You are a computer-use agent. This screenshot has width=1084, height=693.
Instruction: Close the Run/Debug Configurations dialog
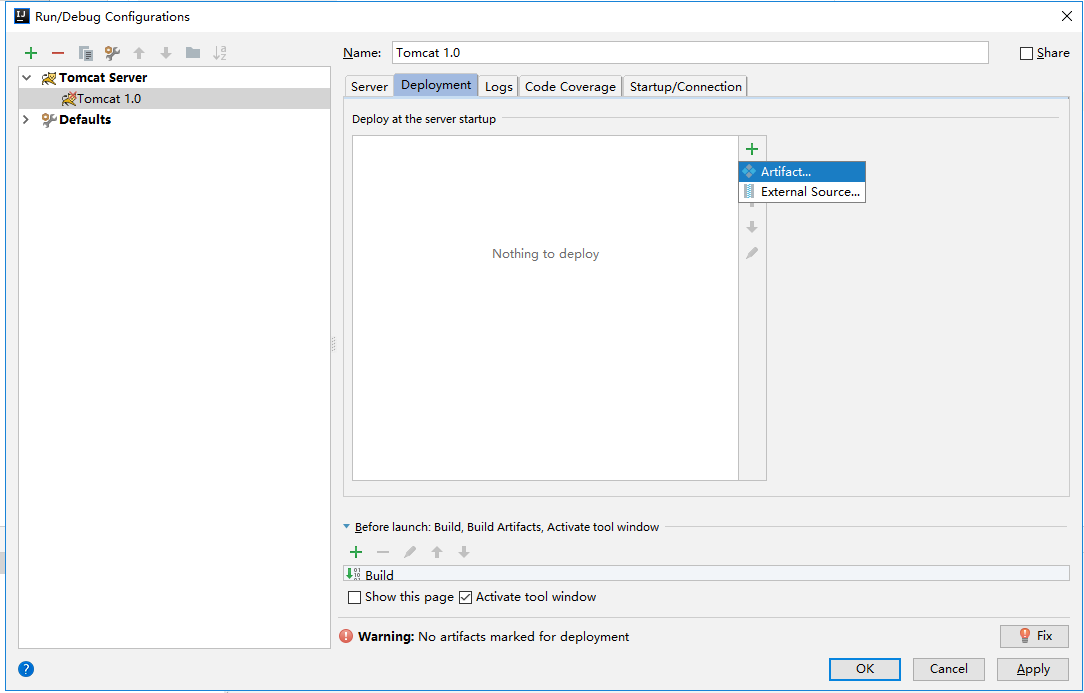pos(1067,16)
